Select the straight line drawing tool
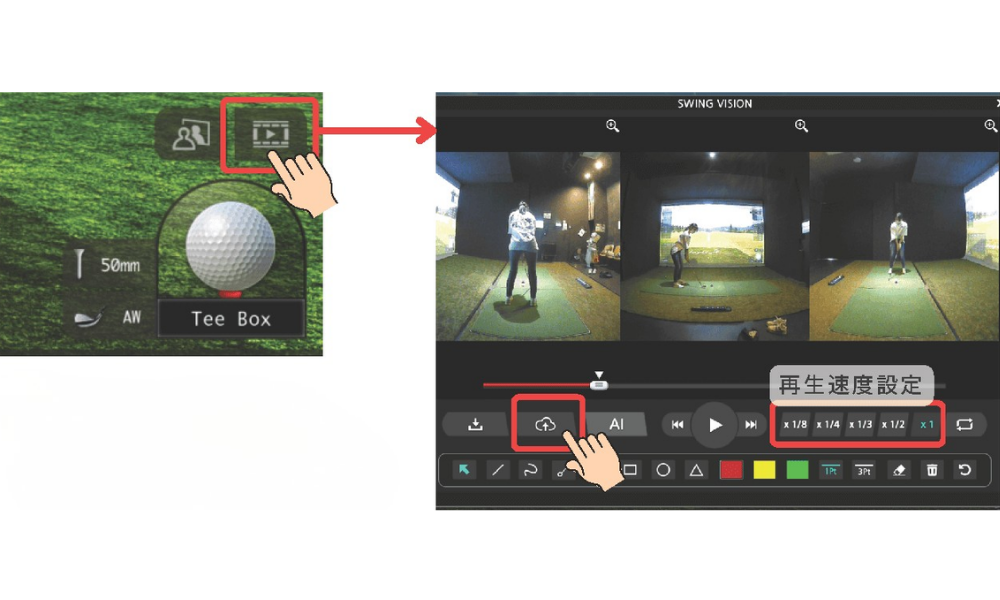Image resolution: width=1000 pixels, height=600 pixels. [x=497, y=471]
